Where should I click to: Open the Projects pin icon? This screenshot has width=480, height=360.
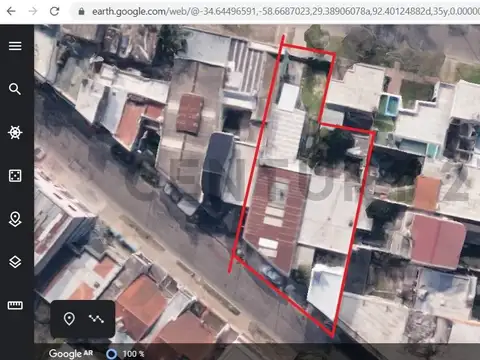[x=15, y=219]
